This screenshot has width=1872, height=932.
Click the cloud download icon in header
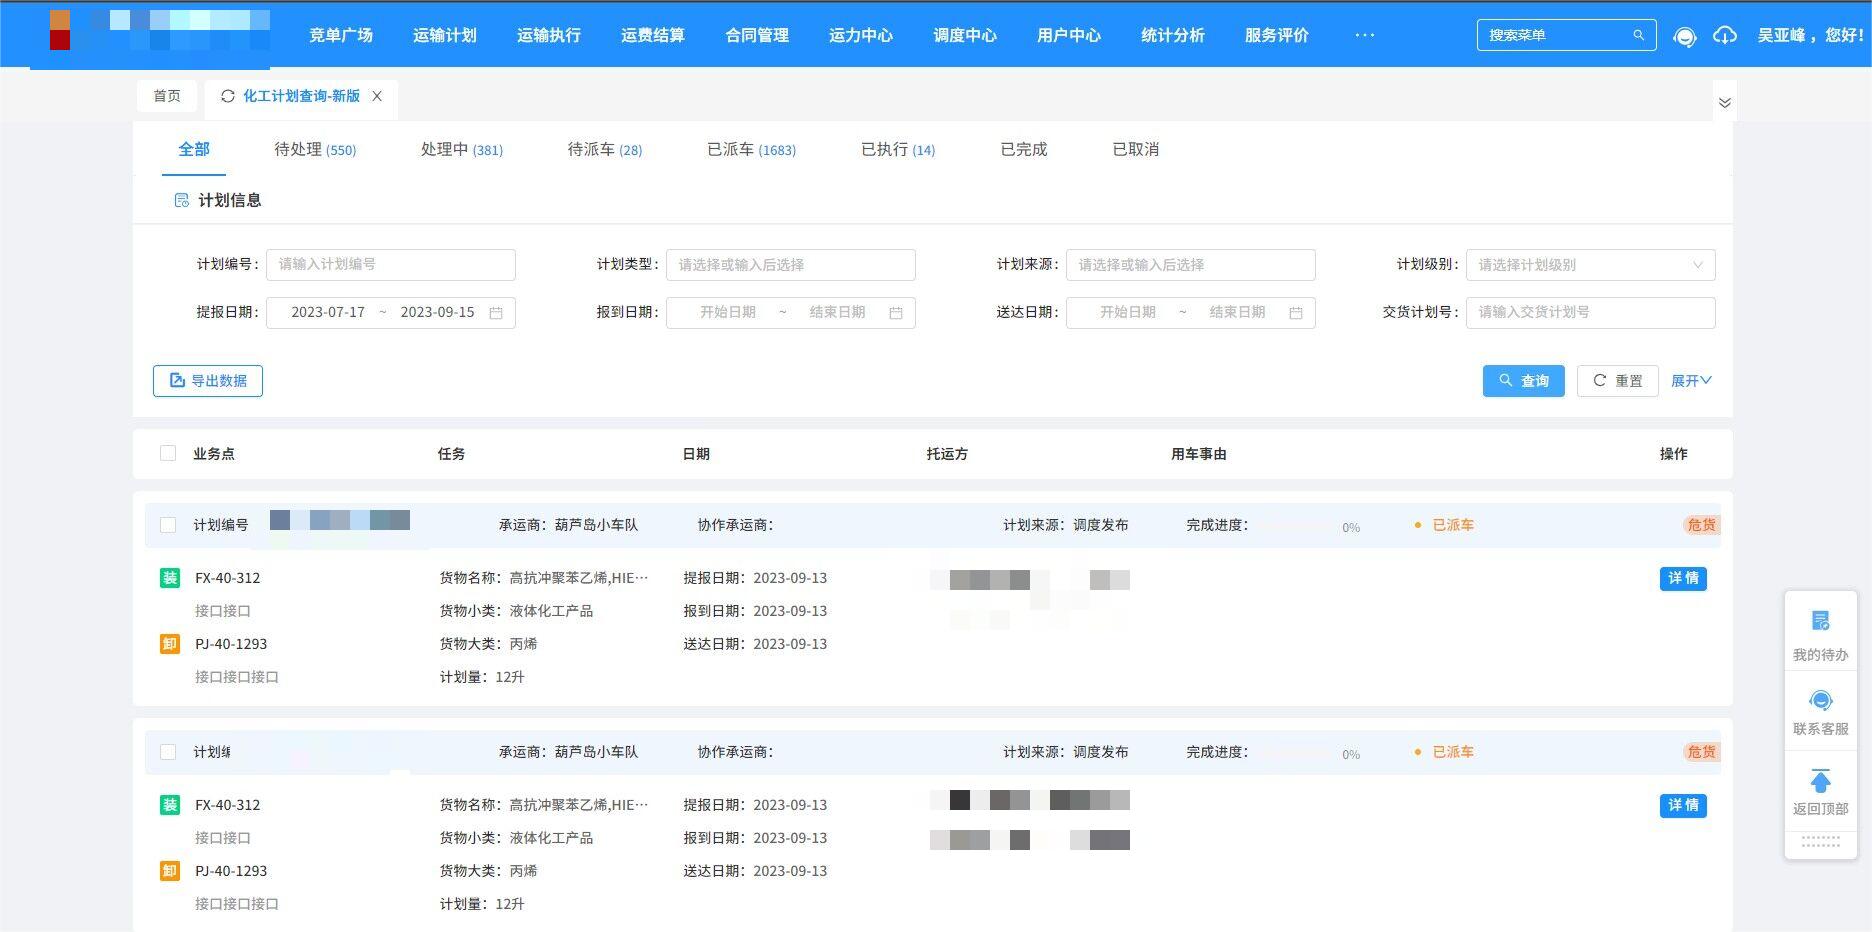coord(1725,35)
